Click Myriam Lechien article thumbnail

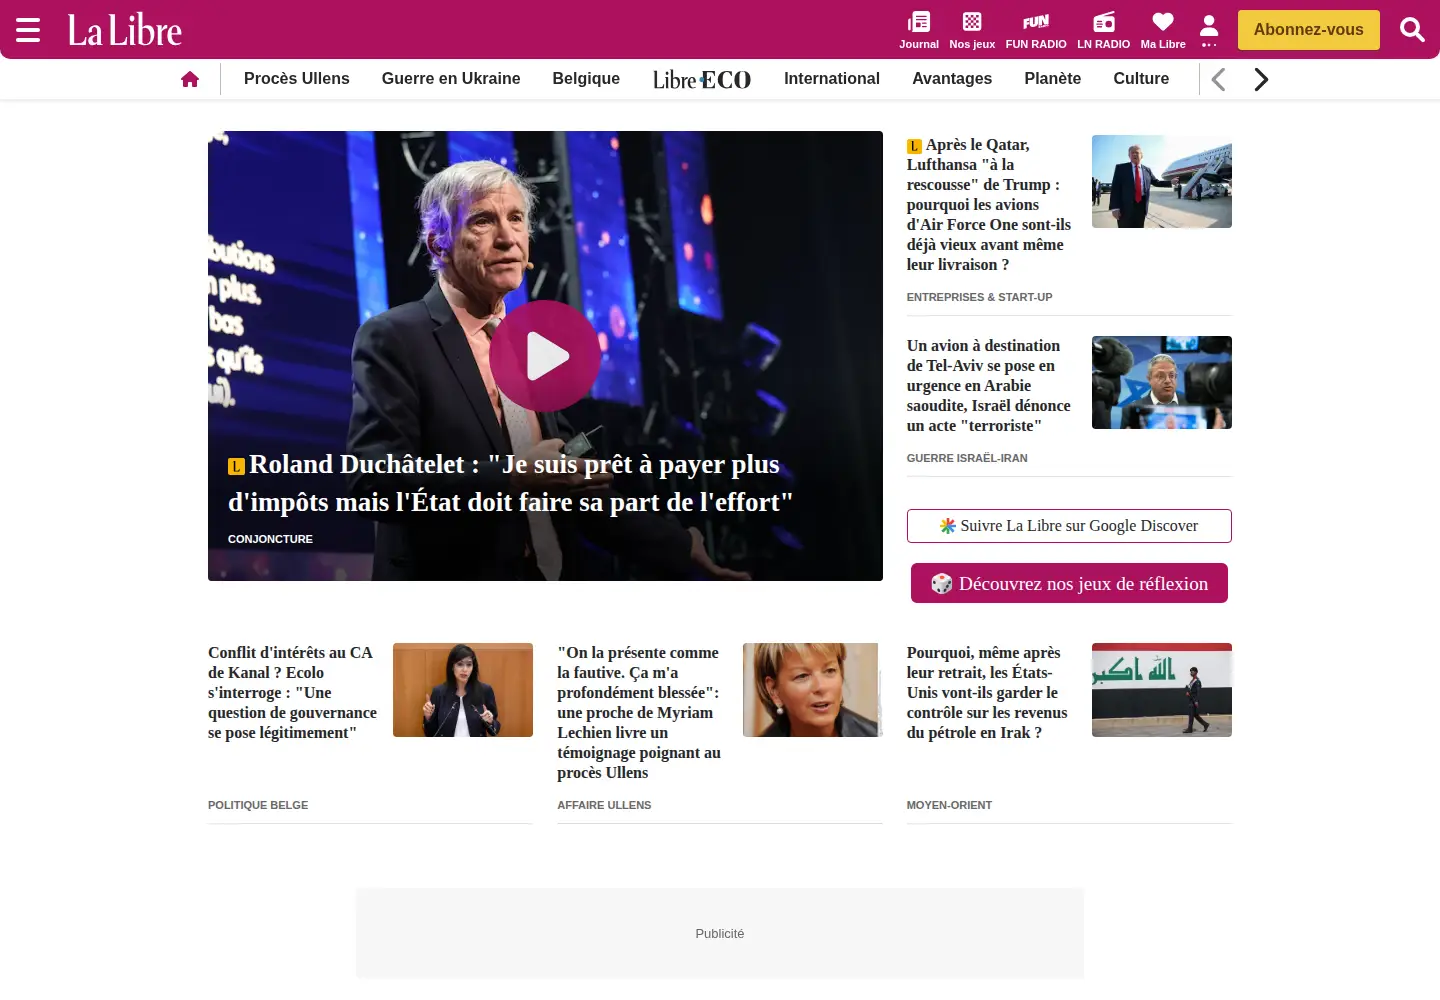click(x=813, y=690)
